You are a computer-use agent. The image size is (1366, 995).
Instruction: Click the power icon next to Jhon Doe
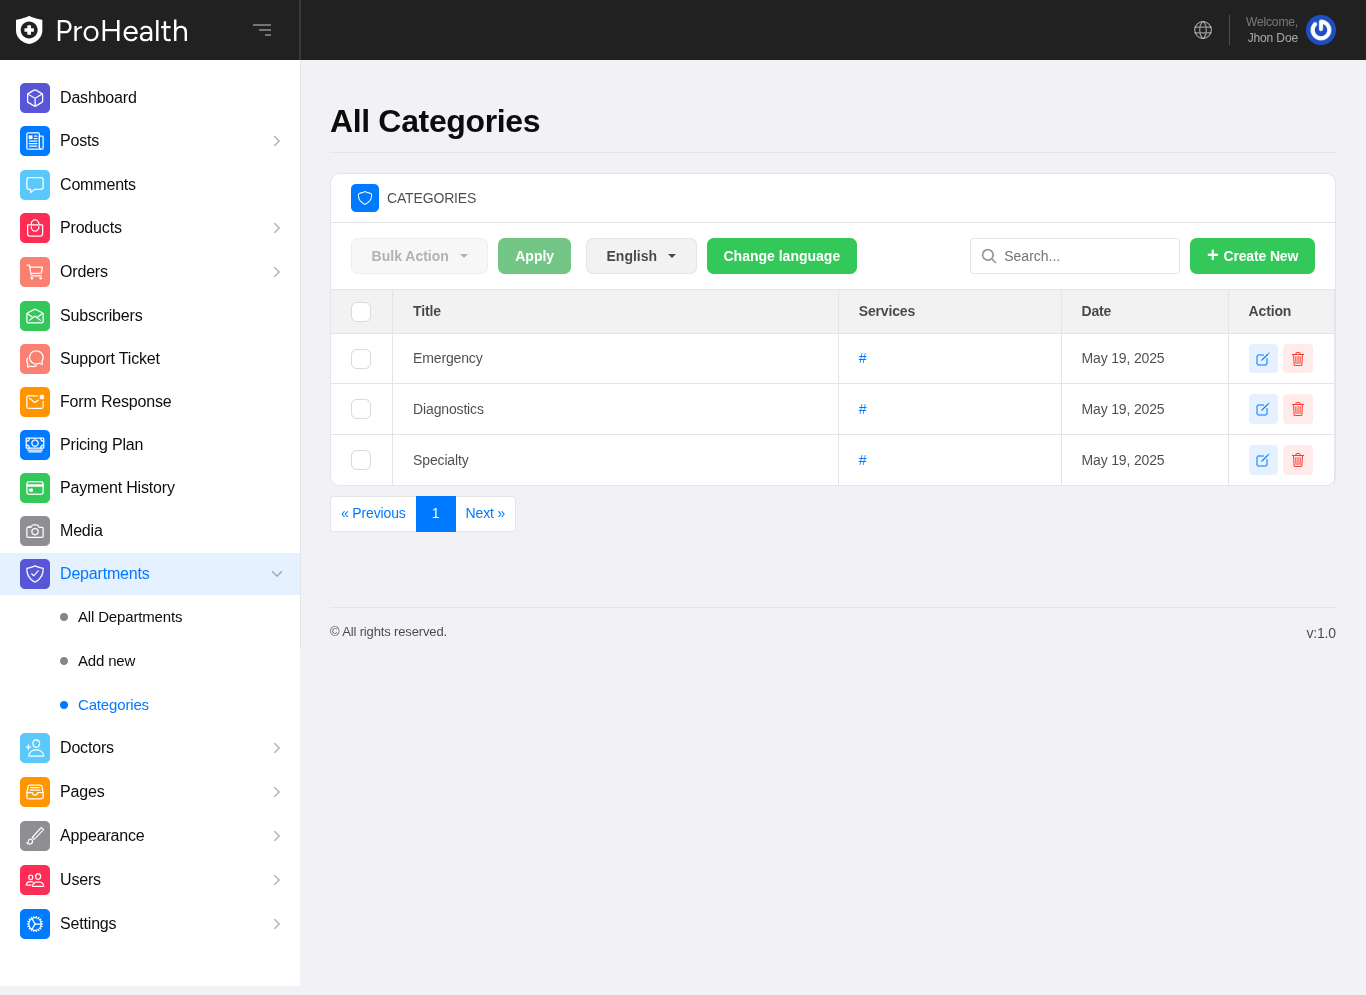point(1321,30)
